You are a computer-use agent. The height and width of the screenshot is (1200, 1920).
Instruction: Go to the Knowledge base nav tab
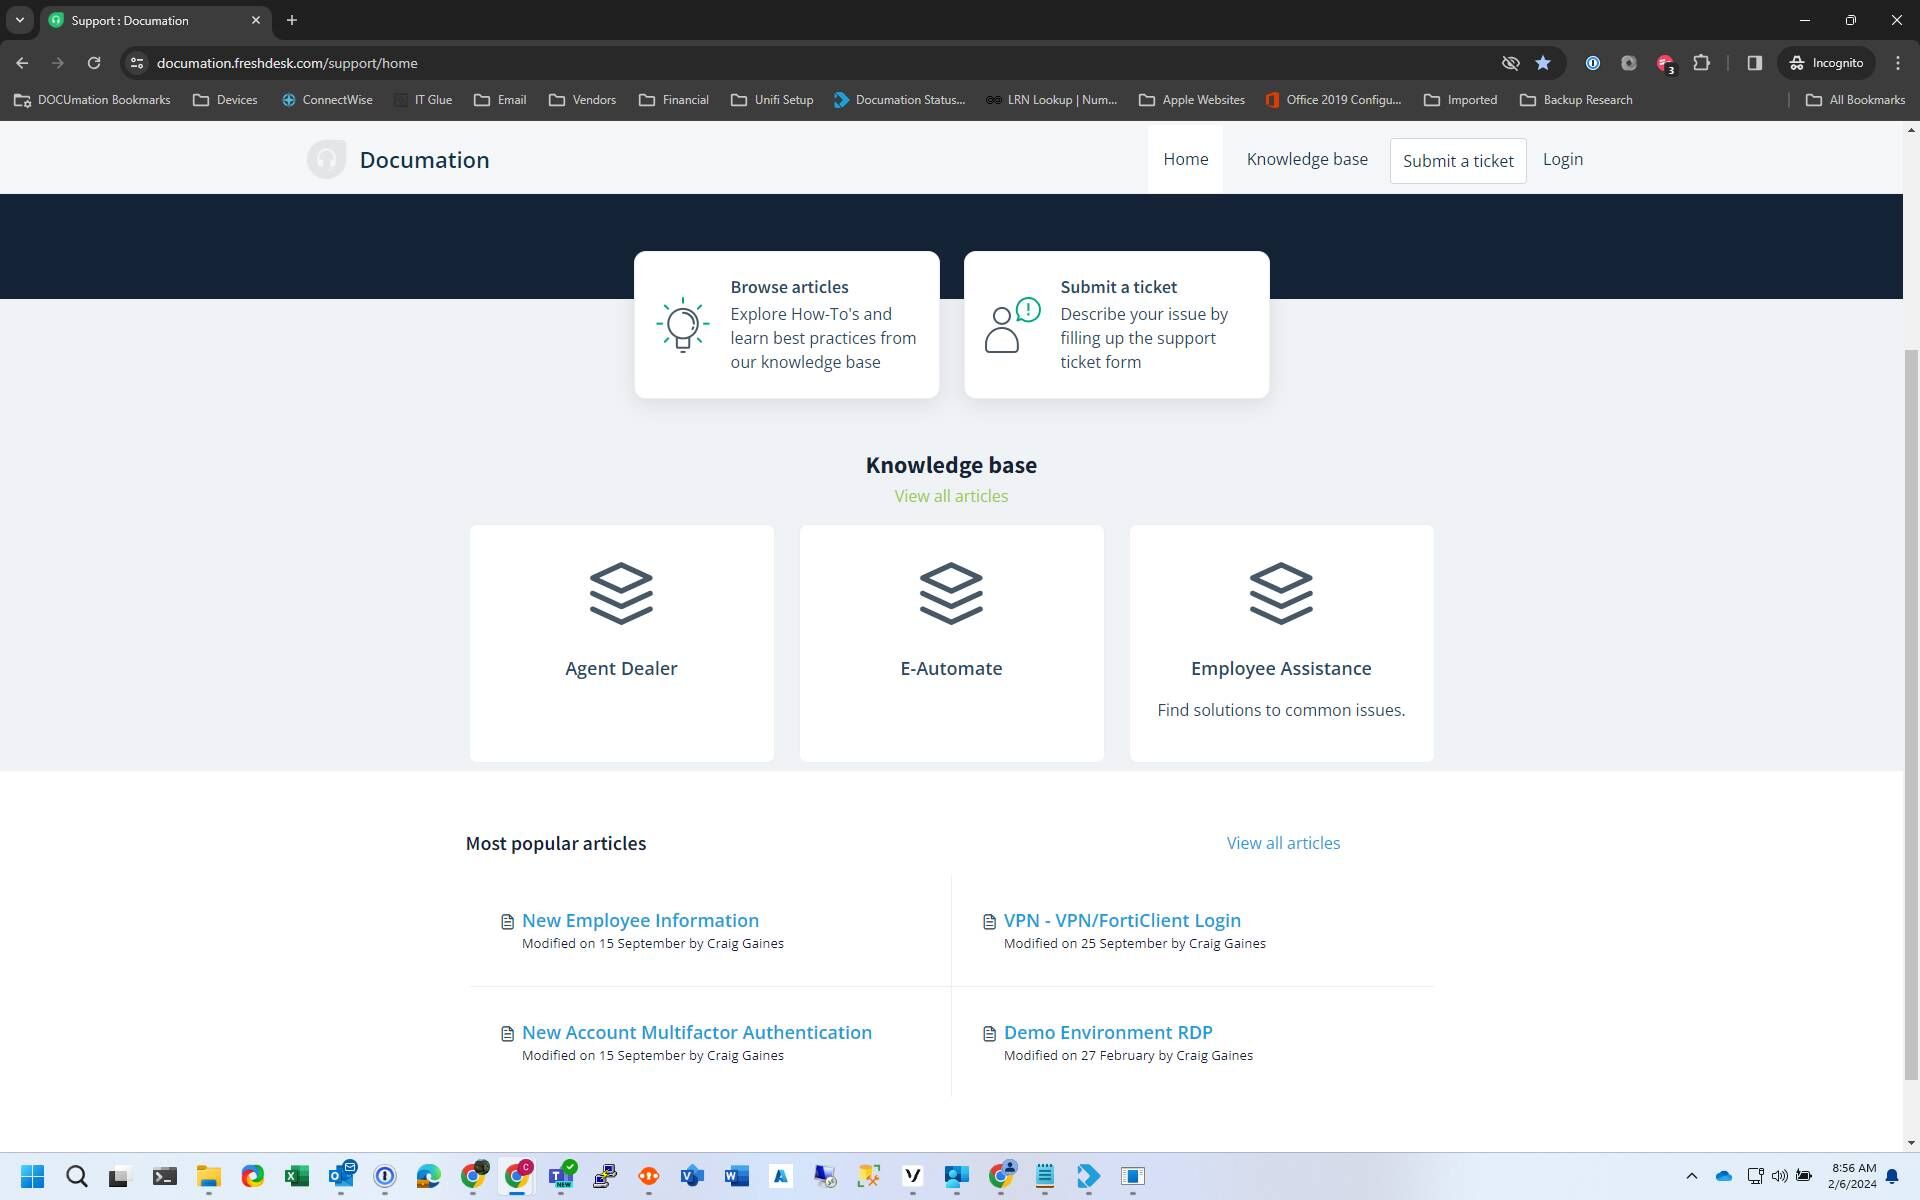[x=1306, y=160]
